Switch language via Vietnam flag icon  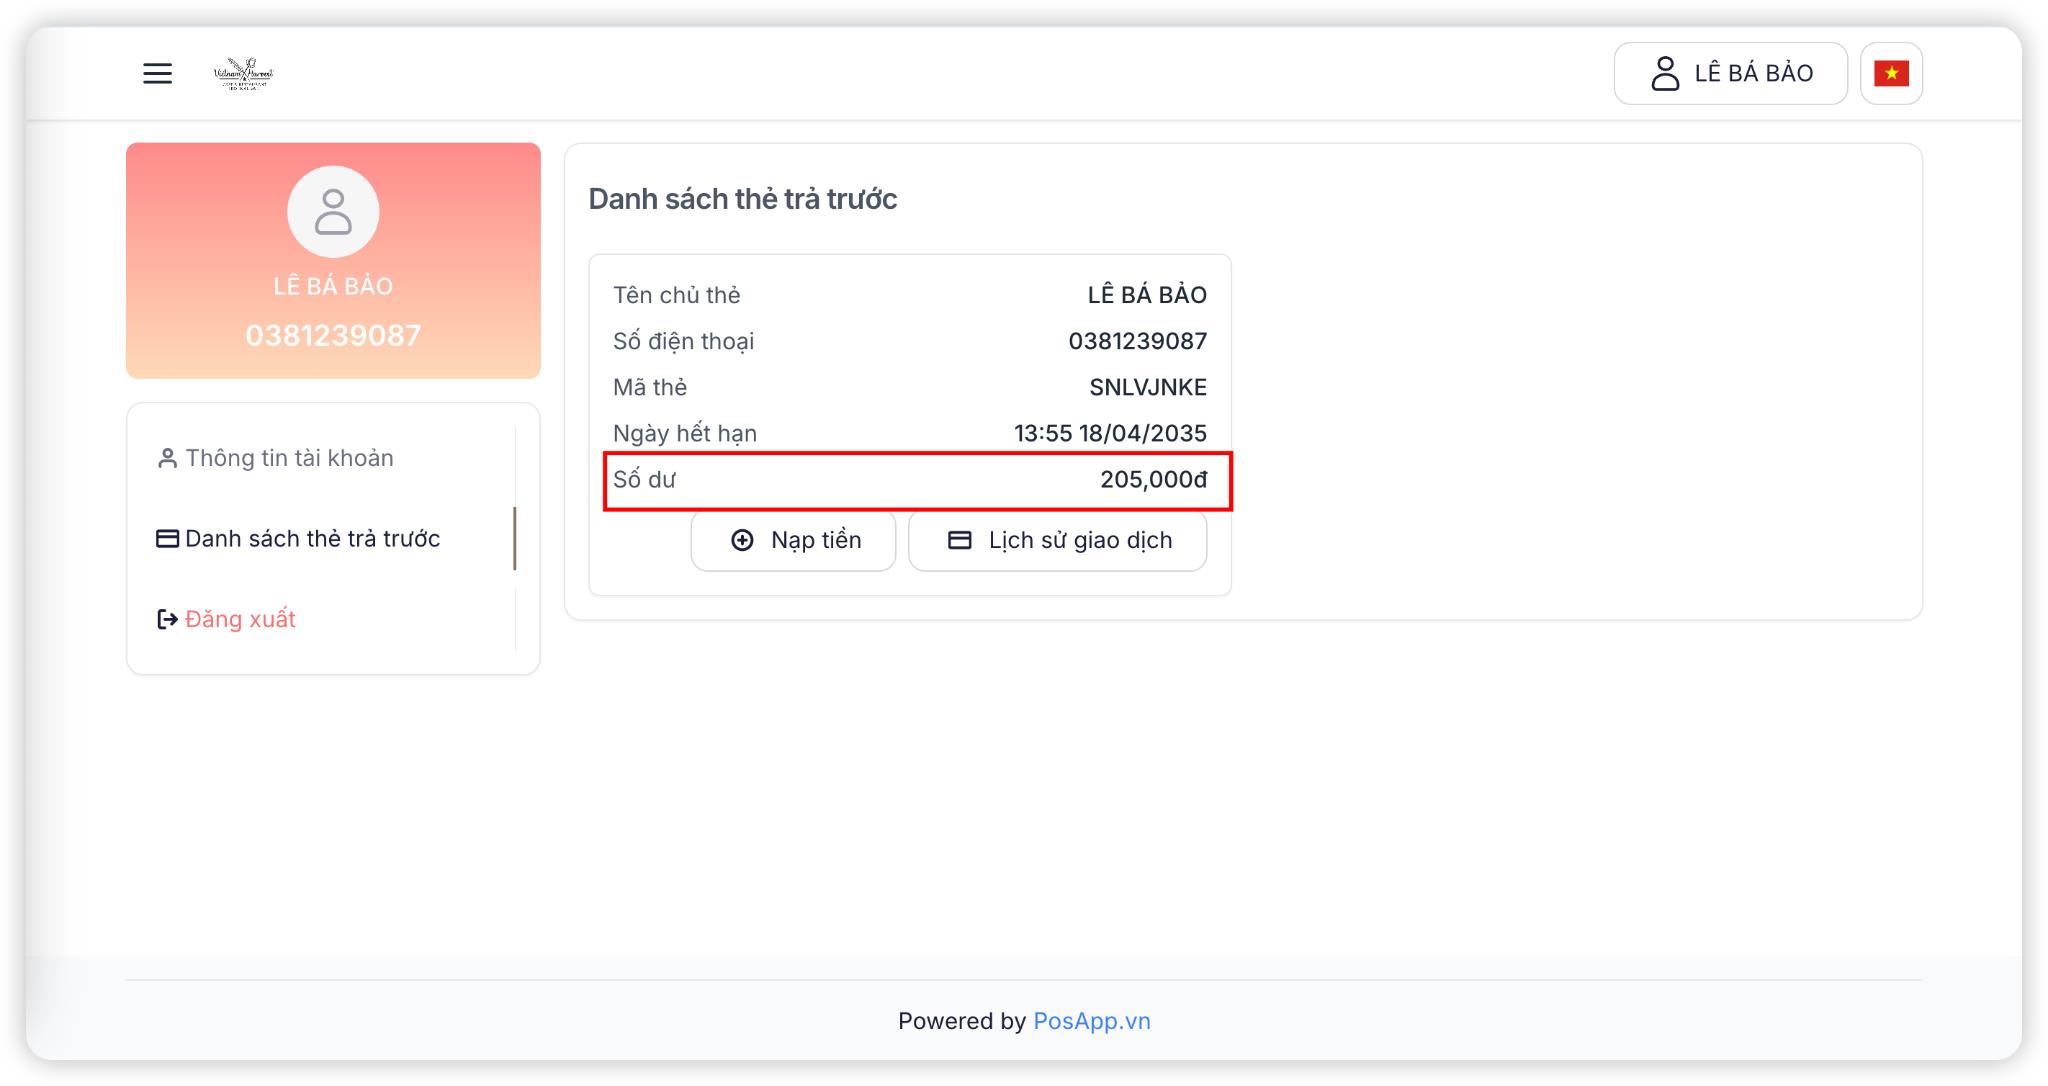(1891, 73)
